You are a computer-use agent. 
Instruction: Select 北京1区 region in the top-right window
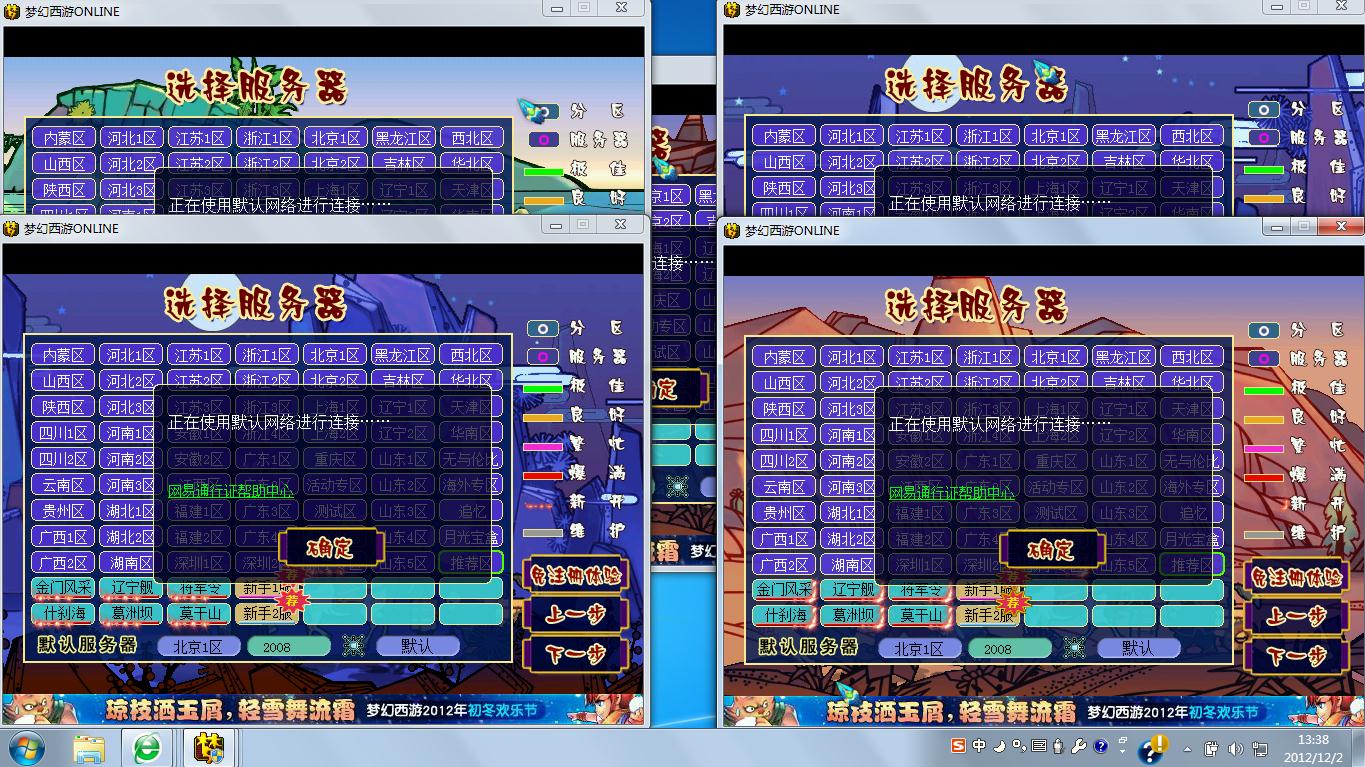[1055, 136]
